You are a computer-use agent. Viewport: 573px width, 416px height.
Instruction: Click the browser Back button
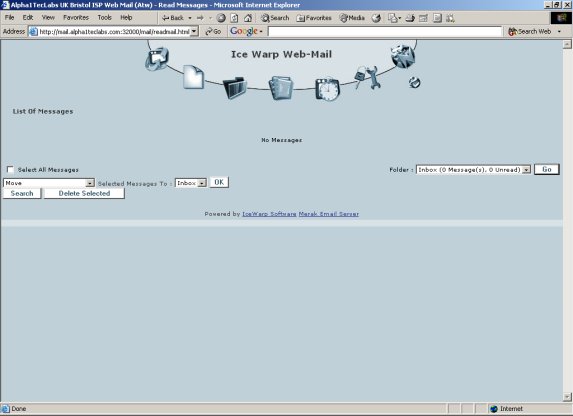pyautogui.click(x=173, y=18)
